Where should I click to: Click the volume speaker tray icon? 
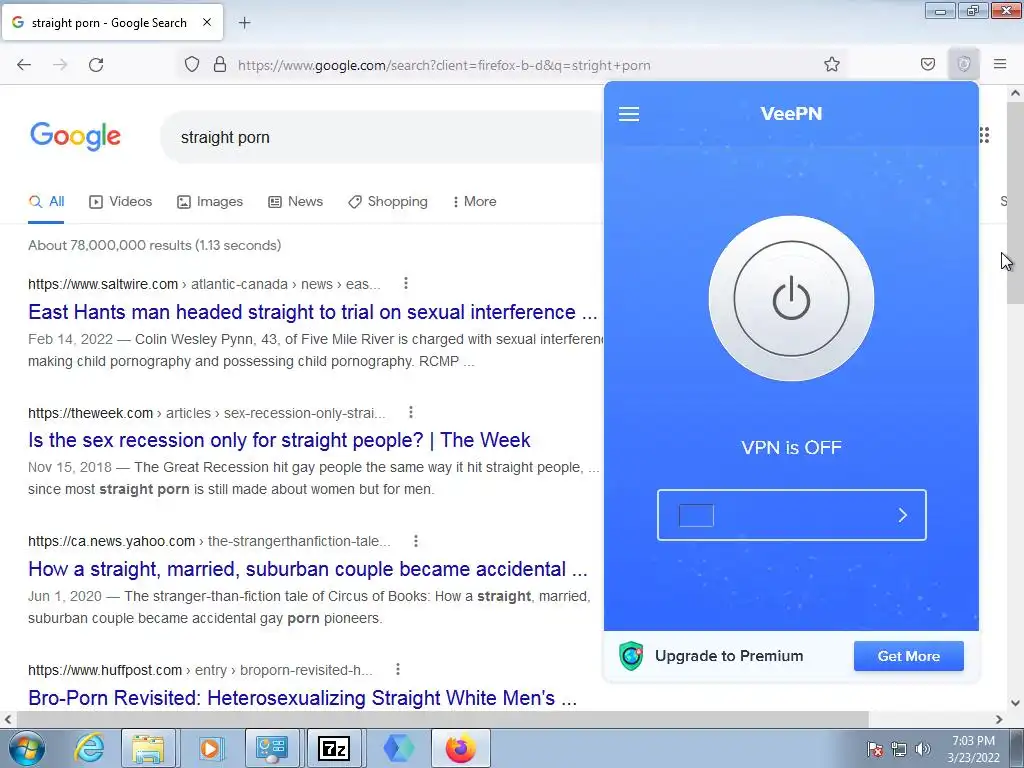pyautogui.click(x=922, y=749)
